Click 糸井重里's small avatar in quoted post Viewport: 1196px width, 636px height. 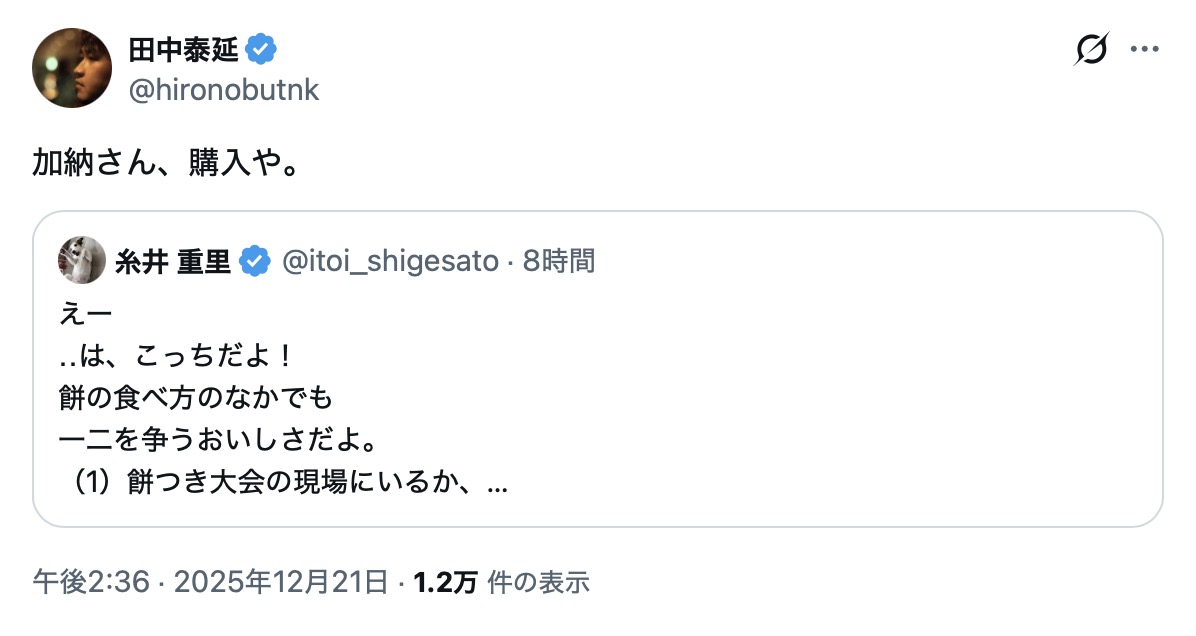tap(82, 261)
